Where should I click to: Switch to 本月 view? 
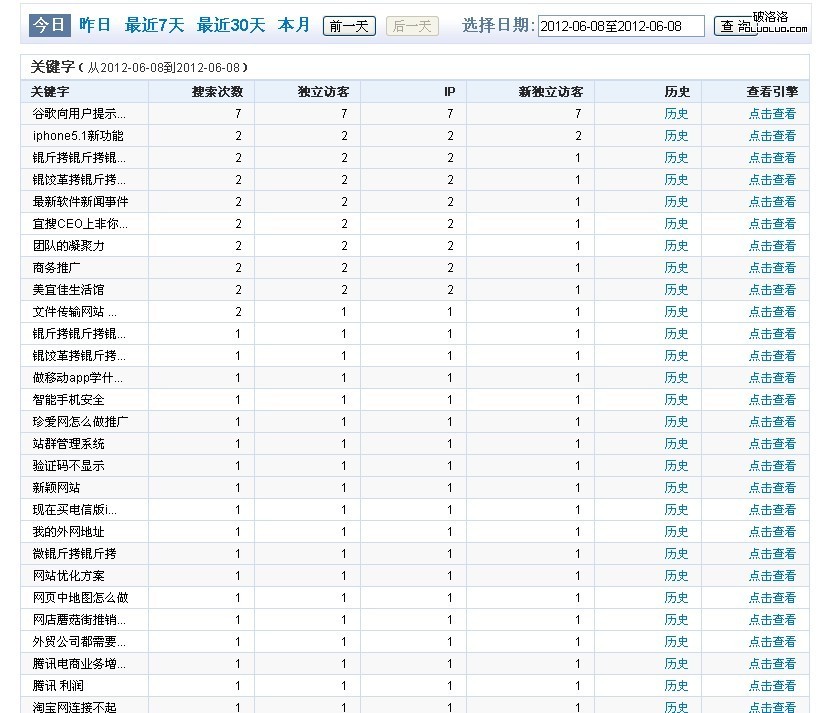click(294, 25)
